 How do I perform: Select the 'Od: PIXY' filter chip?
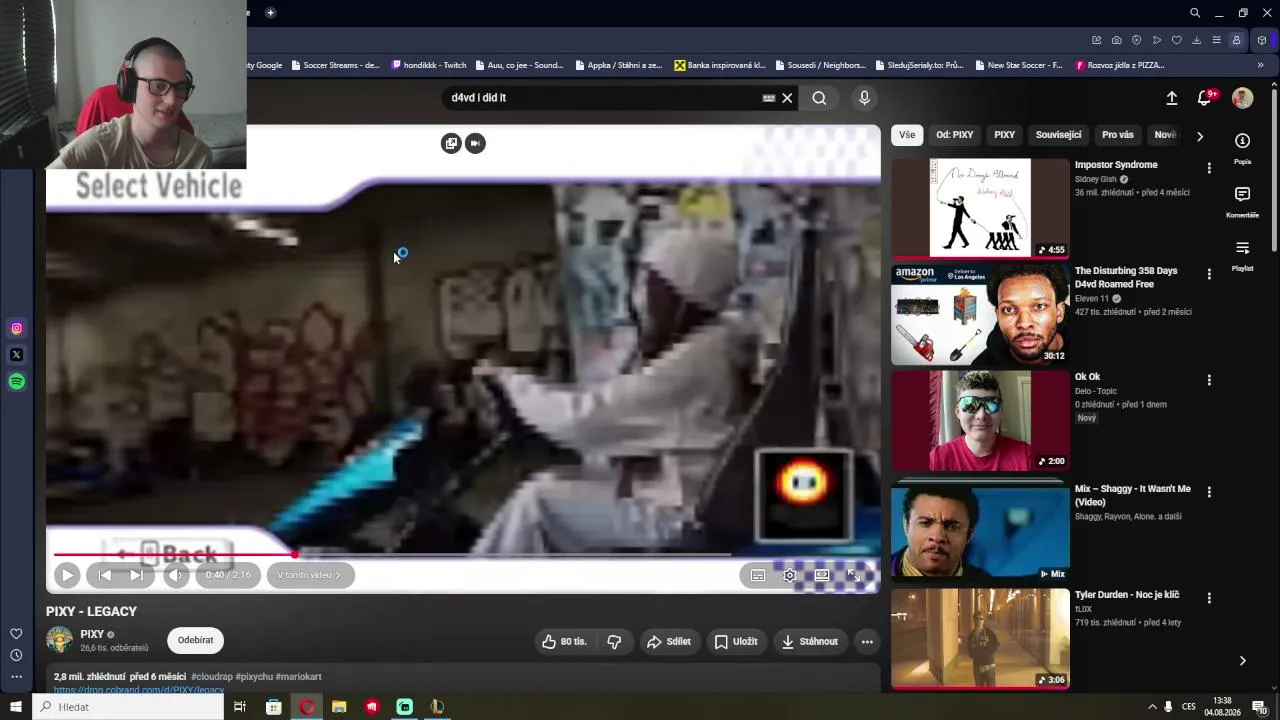pyautogui.click(x=955, y=135)
